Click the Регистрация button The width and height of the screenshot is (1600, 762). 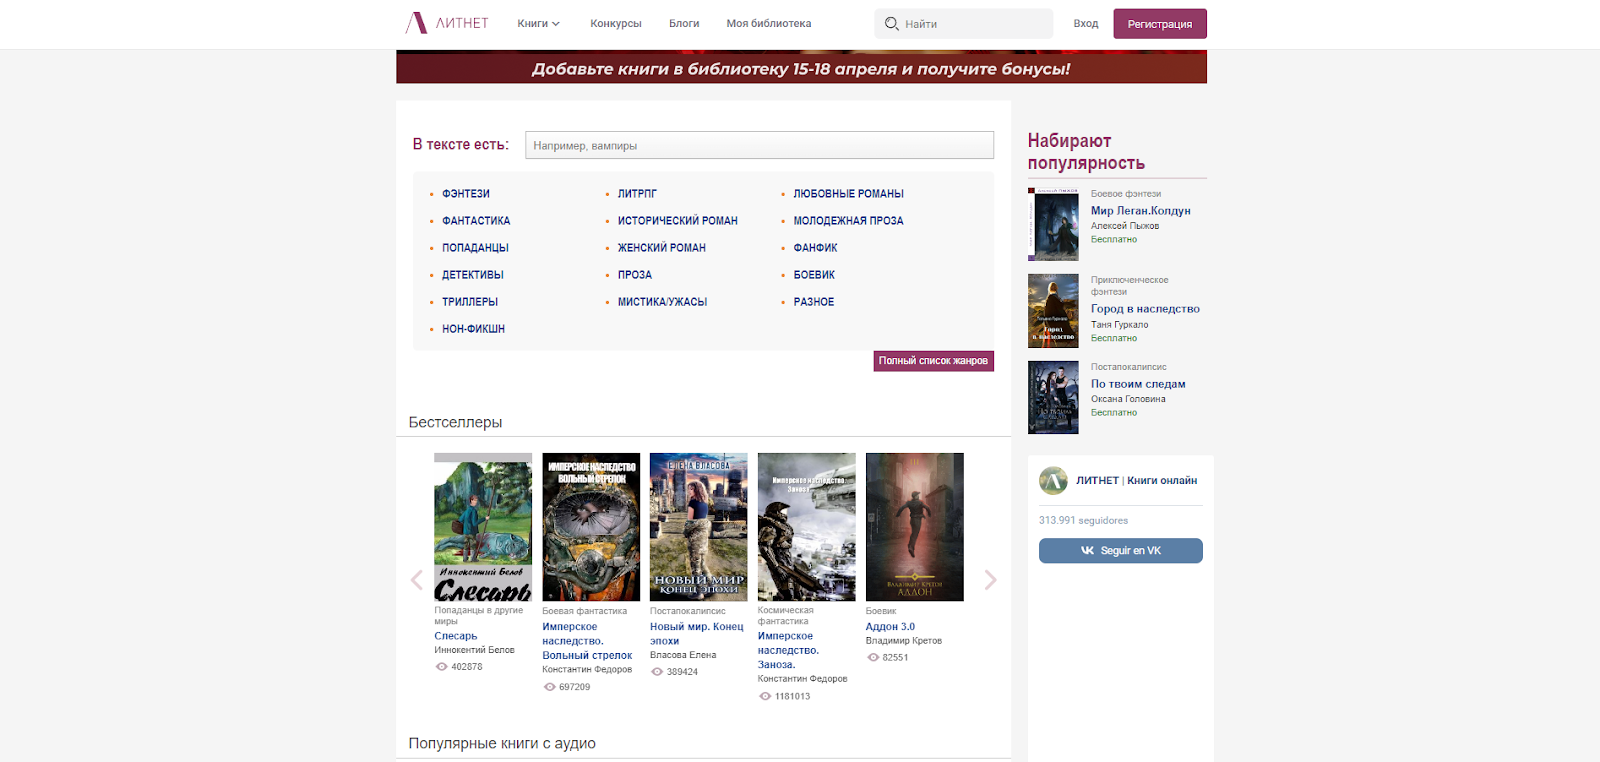[x=1160, y=24]
